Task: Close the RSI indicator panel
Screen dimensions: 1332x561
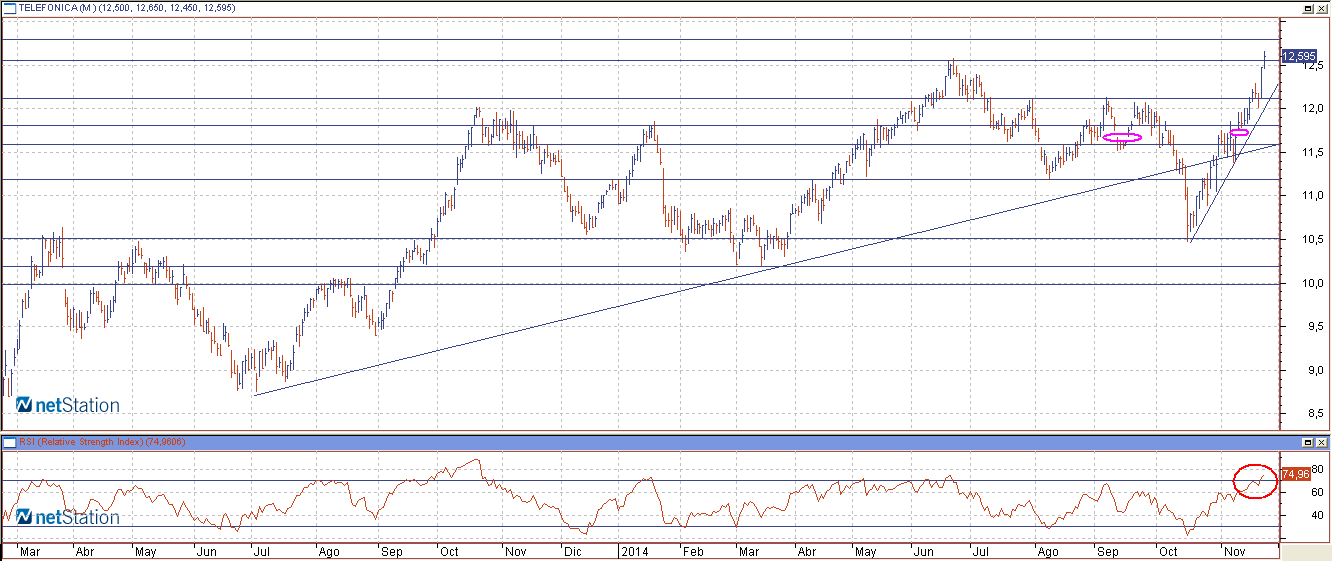Action: pyautogui.click(x=1321, y=441)
